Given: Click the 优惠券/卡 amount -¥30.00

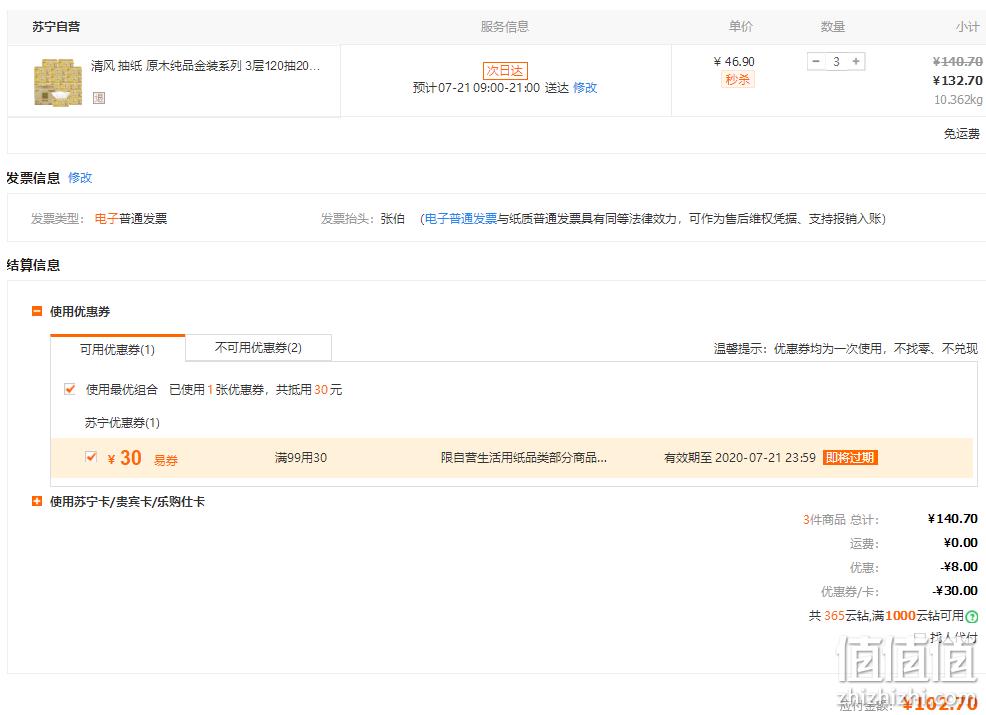Looking at the screenshot, I should (955, 590).
